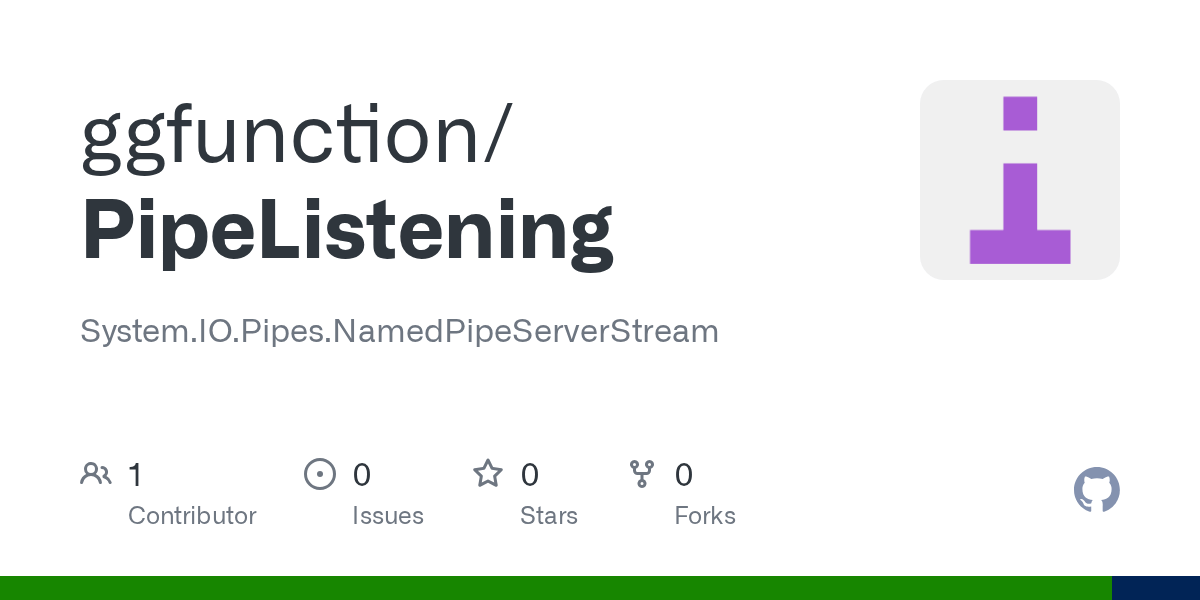Click the green language bar segment
The image size is (1200, 600).
coord(556,588)
